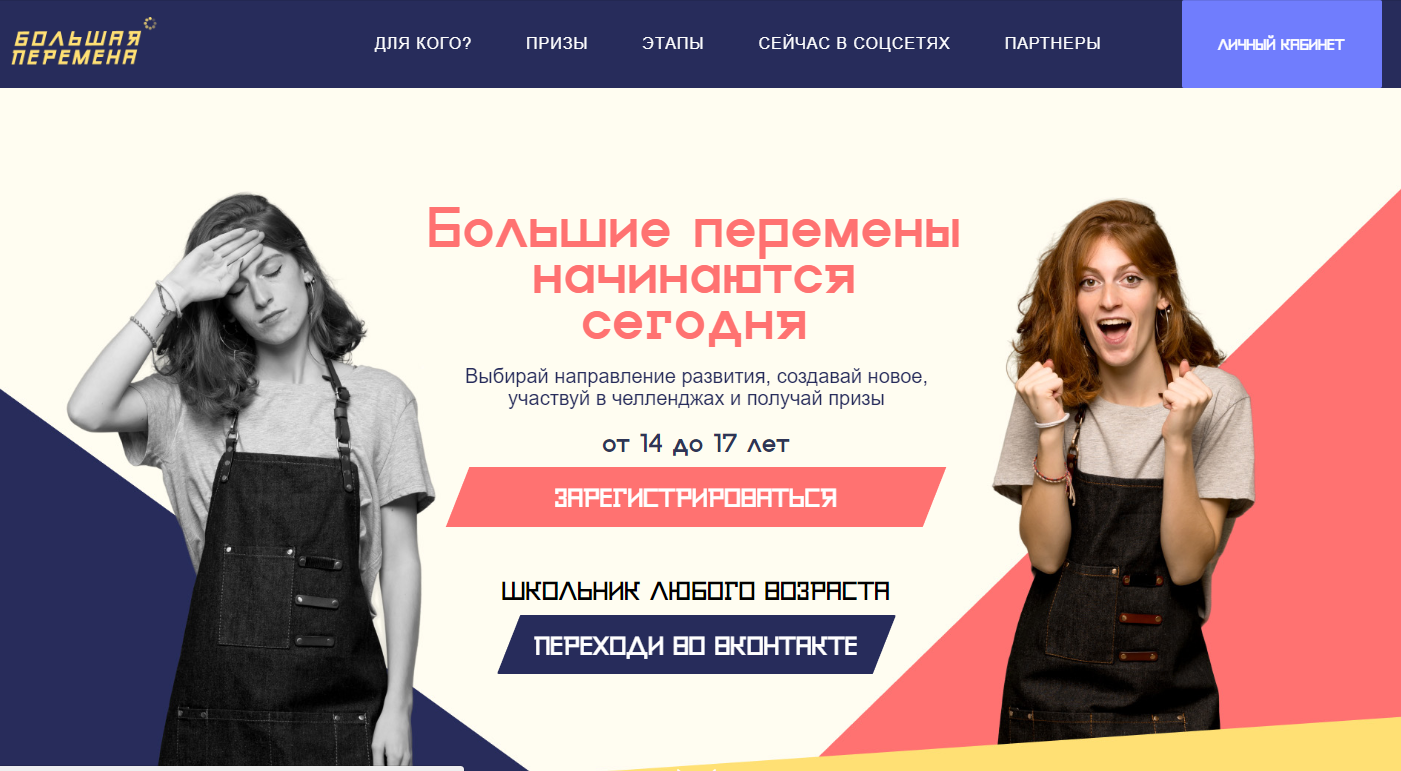Select Сейчас в соцсетях in navigation
This screenshot has height=771, width=1401.
pyautogui.click(x=854, y=44)
